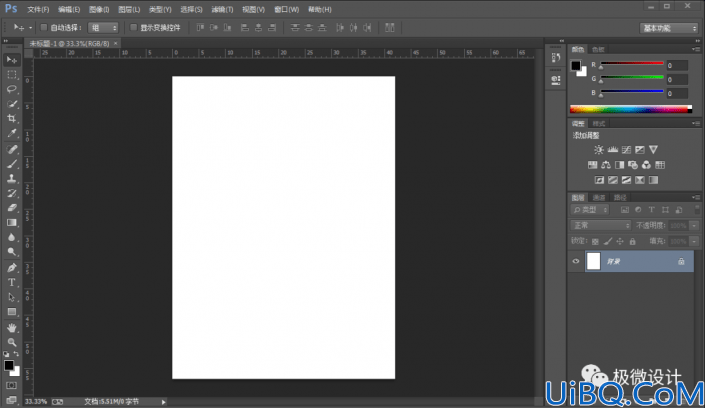Select the Horizontal Type tool
Screen dimensions: 705x408
click(12, 282)
